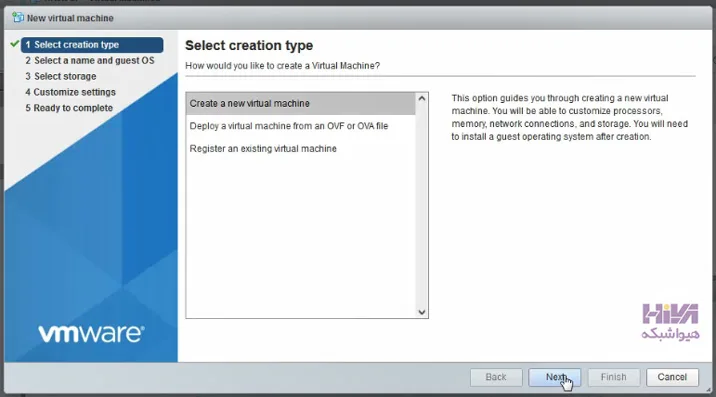Viewport: 716px width, 397px height.
Task: Go to step 5 Ready to complete
Action: 69,108
